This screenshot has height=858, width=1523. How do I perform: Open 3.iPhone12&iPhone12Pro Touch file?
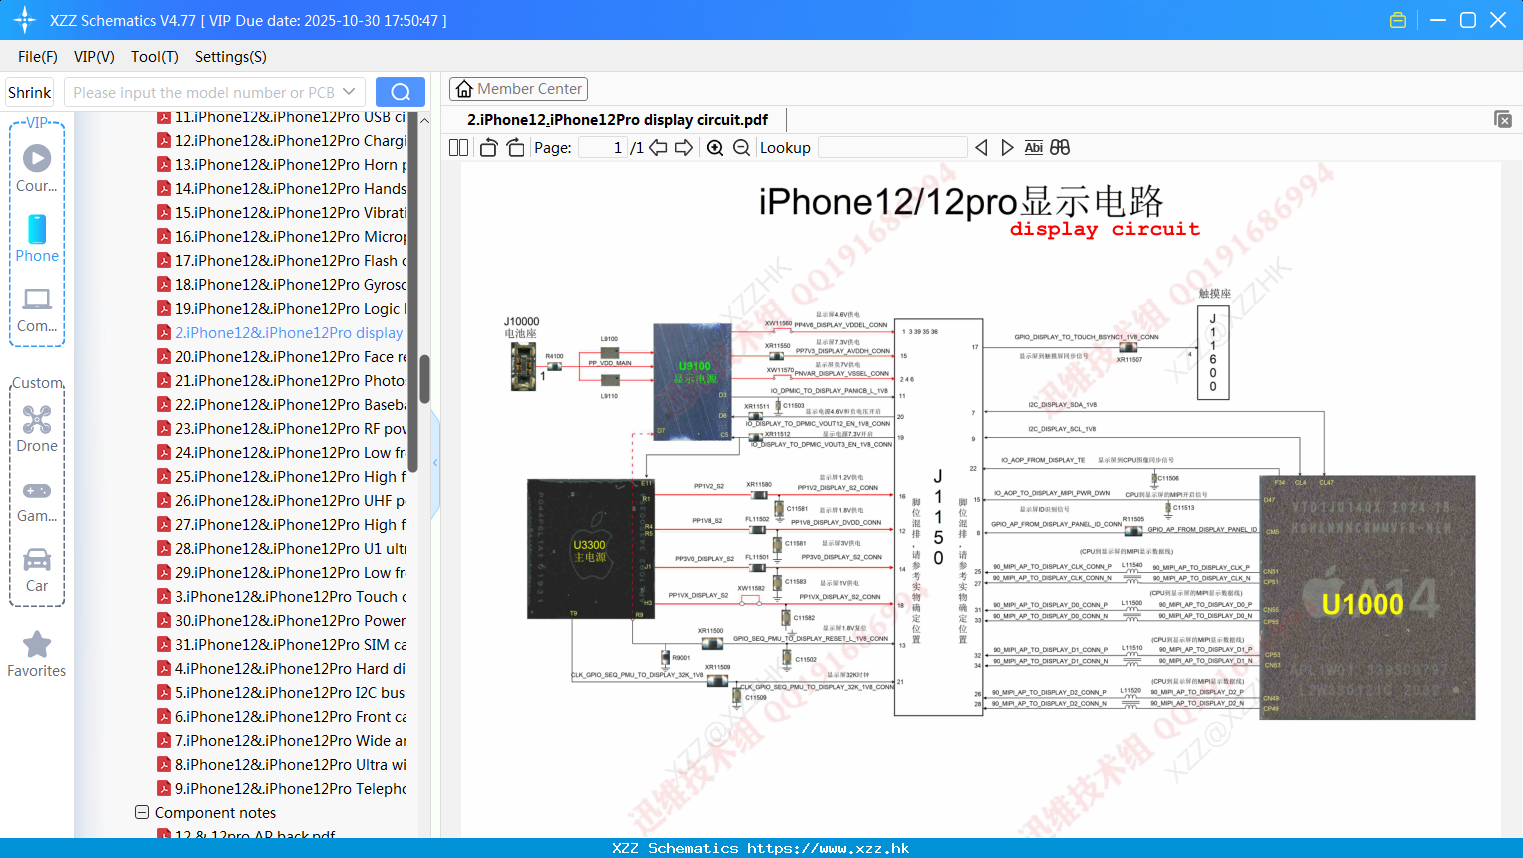[282, 597]
